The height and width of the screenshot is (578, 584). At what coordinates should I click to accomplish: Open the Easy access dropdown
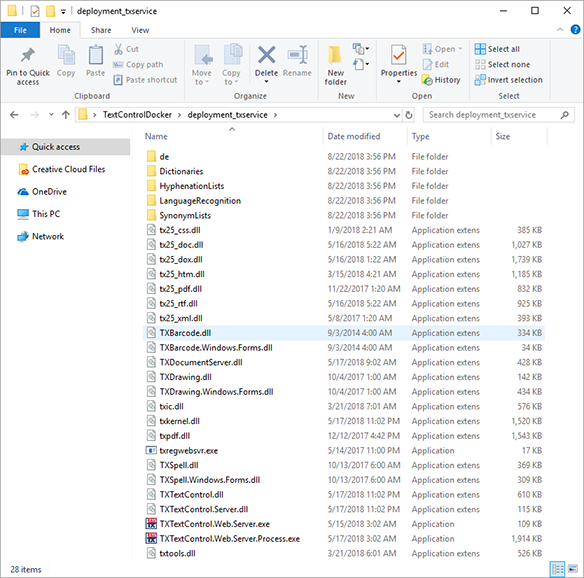361,64
